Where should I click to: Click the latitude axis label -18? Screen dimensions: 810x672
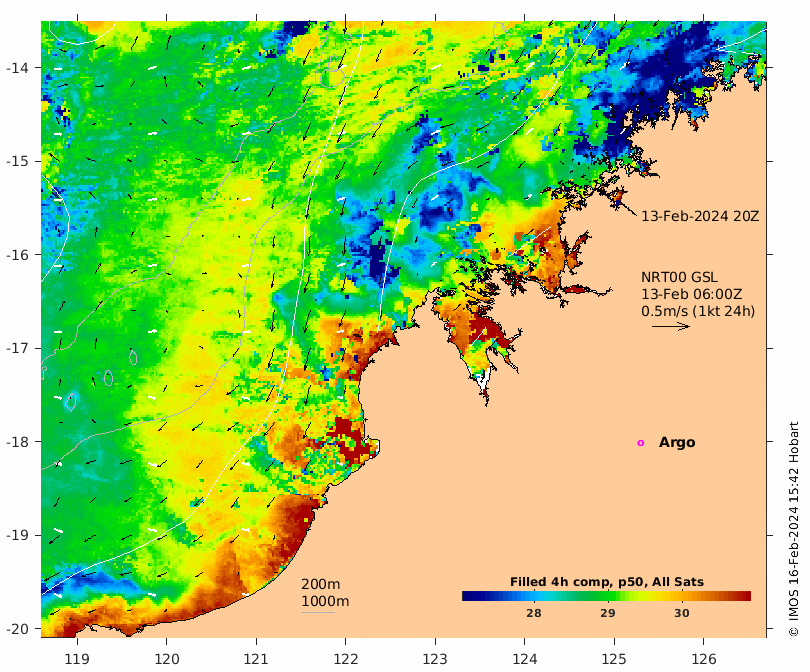[x=17, y=442]
